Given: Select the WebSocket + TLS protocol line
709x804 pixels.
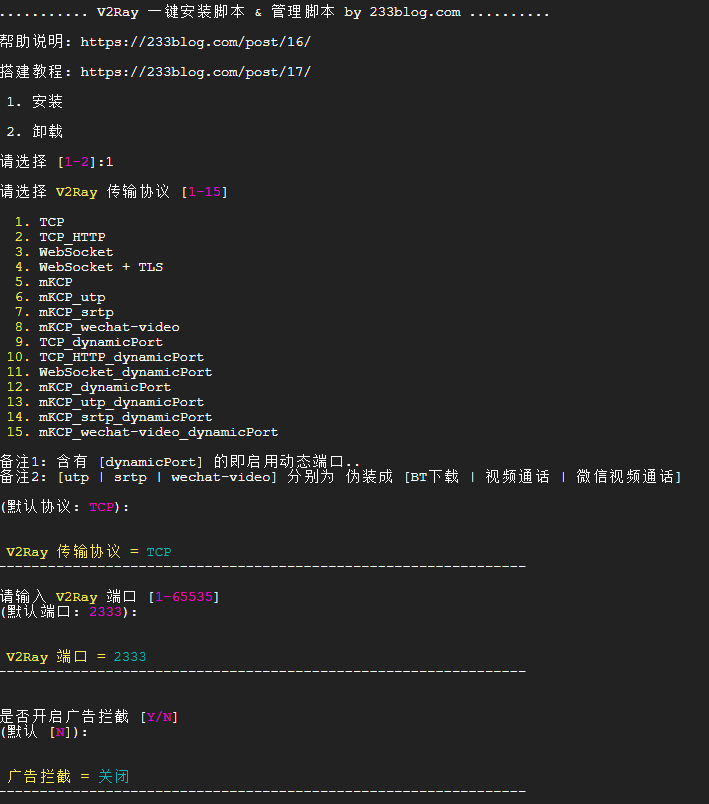Looking at the screenshot, I should coord(100,267).
